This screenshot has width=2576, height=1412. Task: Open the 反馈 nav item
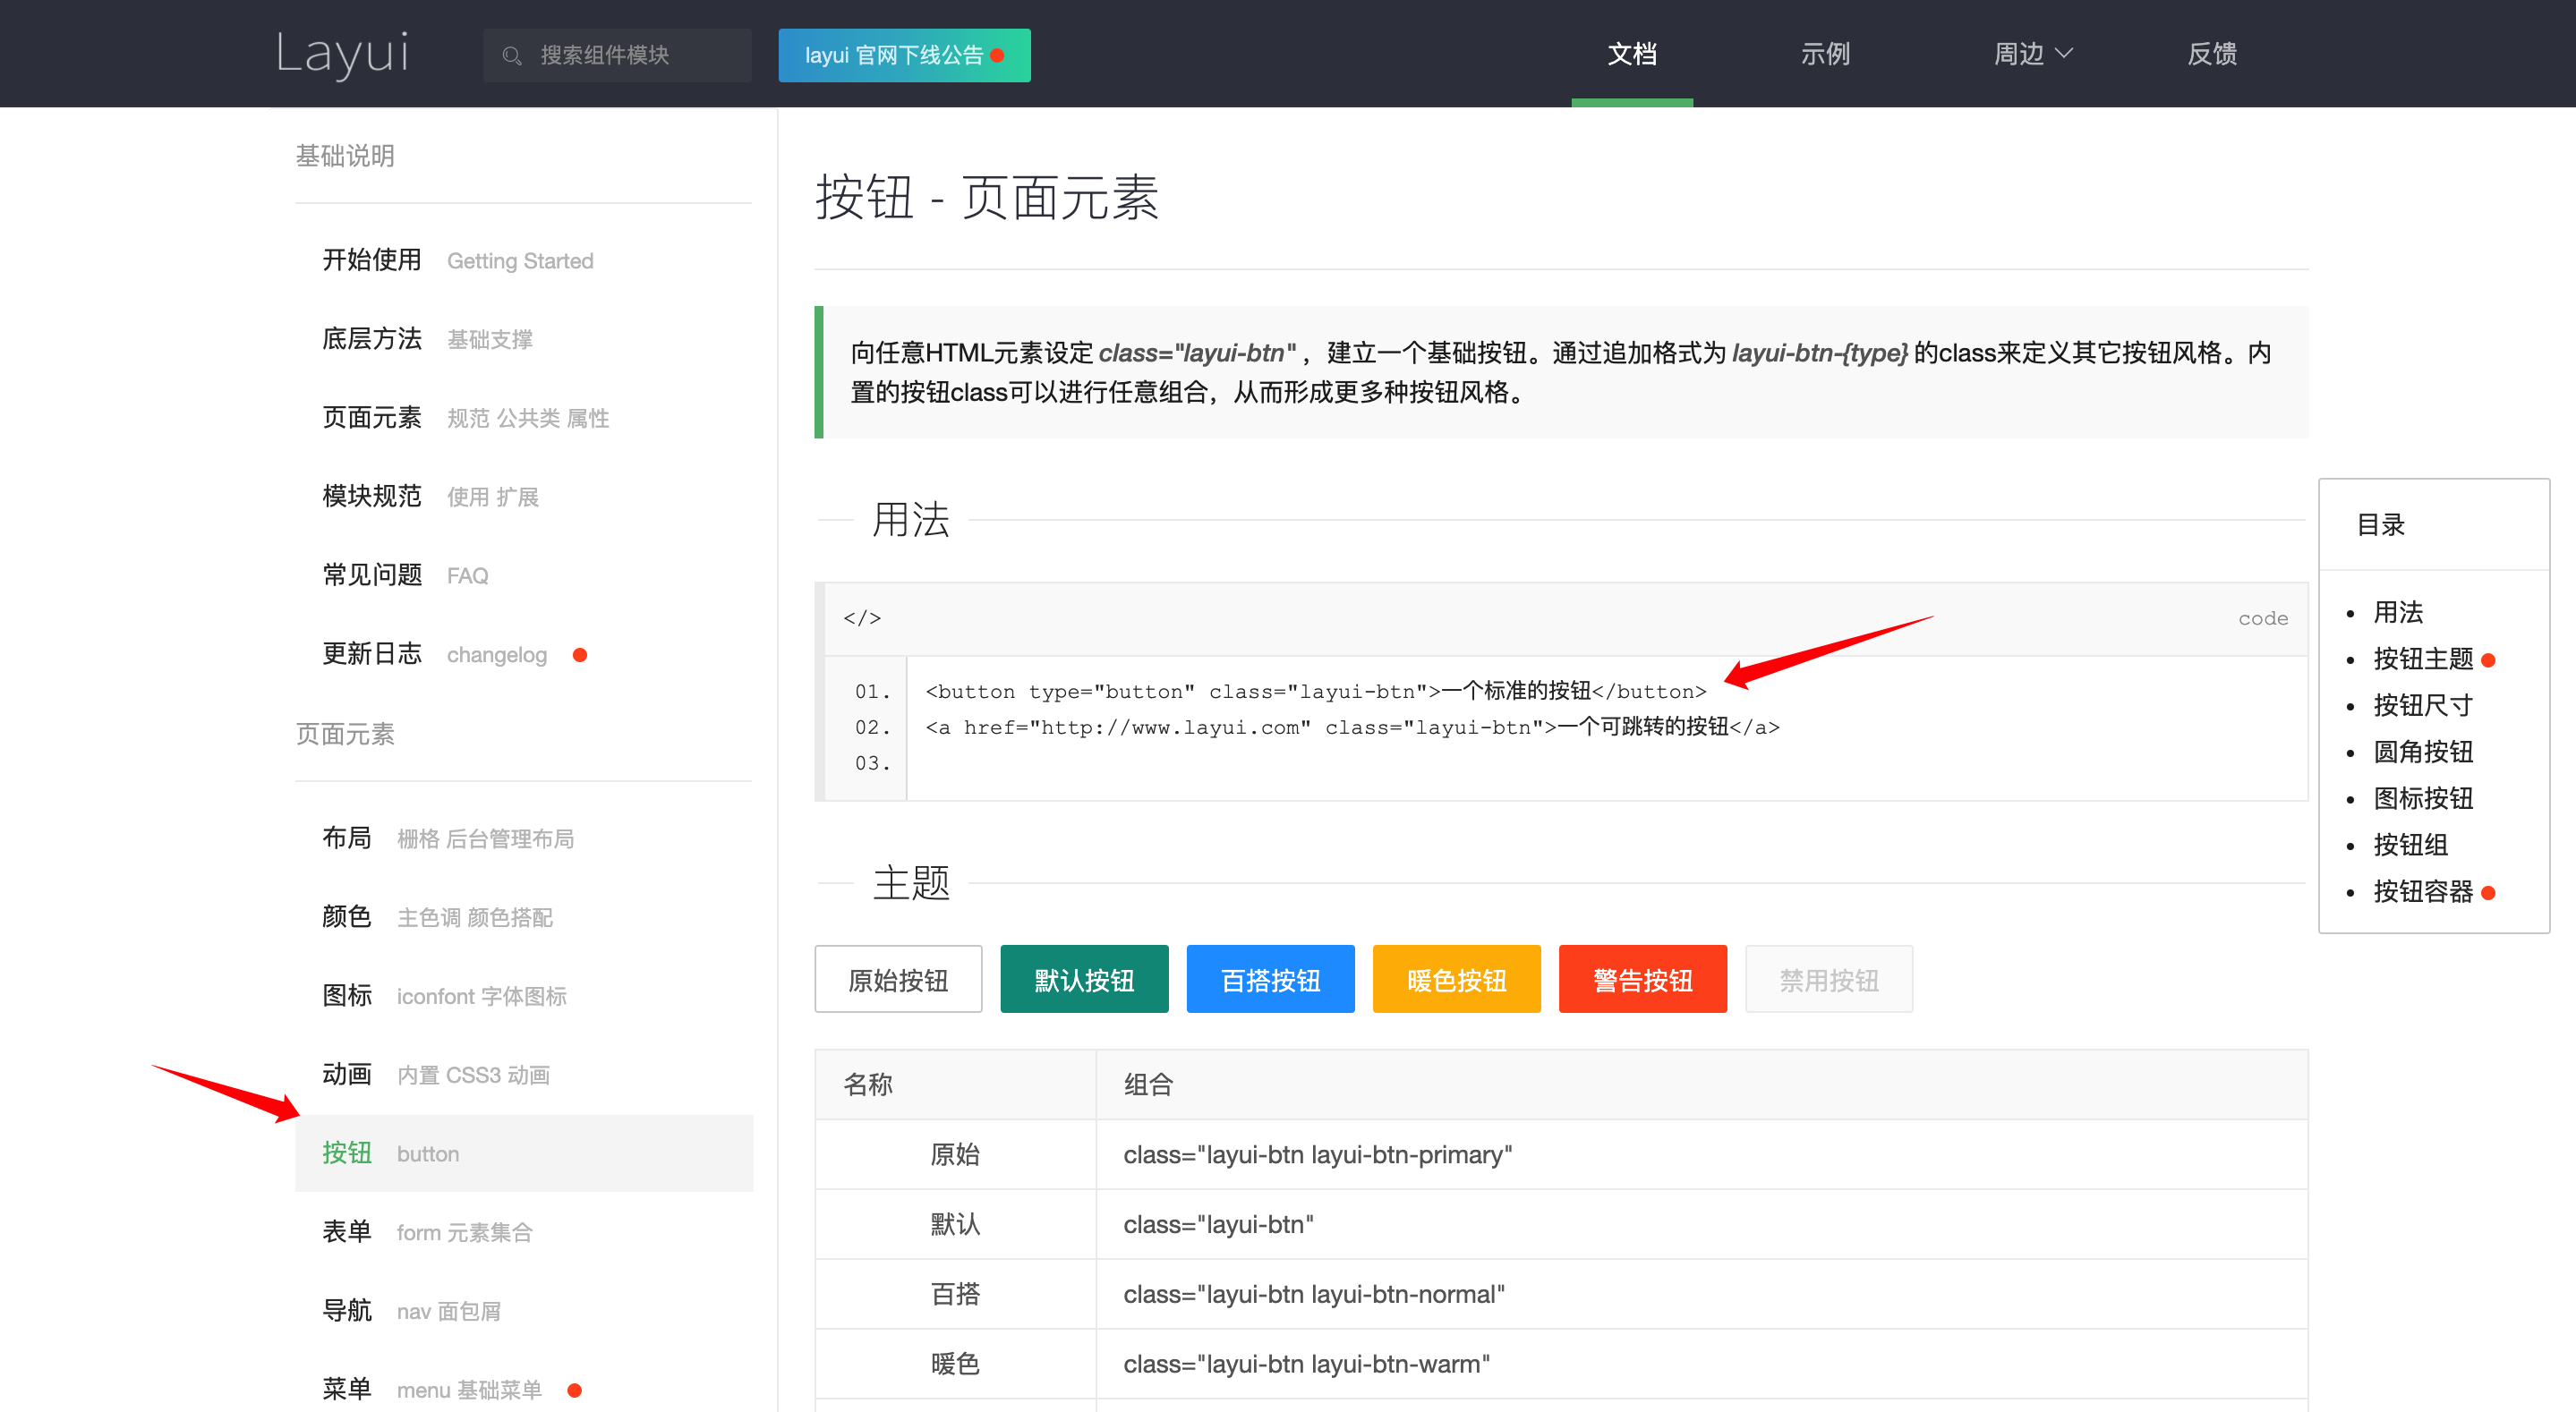coord(2212,53)
